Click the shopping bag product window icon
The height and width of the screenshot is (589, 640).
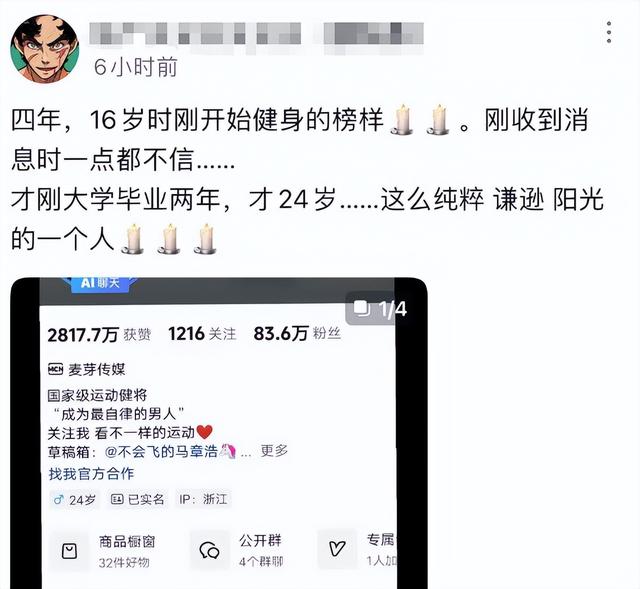pyautogui.click(x=69, y=551)
